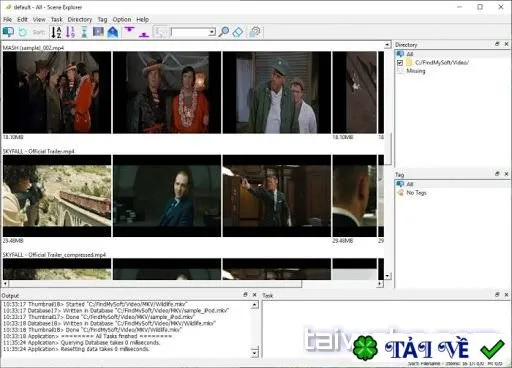The height and width of the screenshot is (368, 512).
Task: Start search with magnifier icon
Action: (223, 32)
